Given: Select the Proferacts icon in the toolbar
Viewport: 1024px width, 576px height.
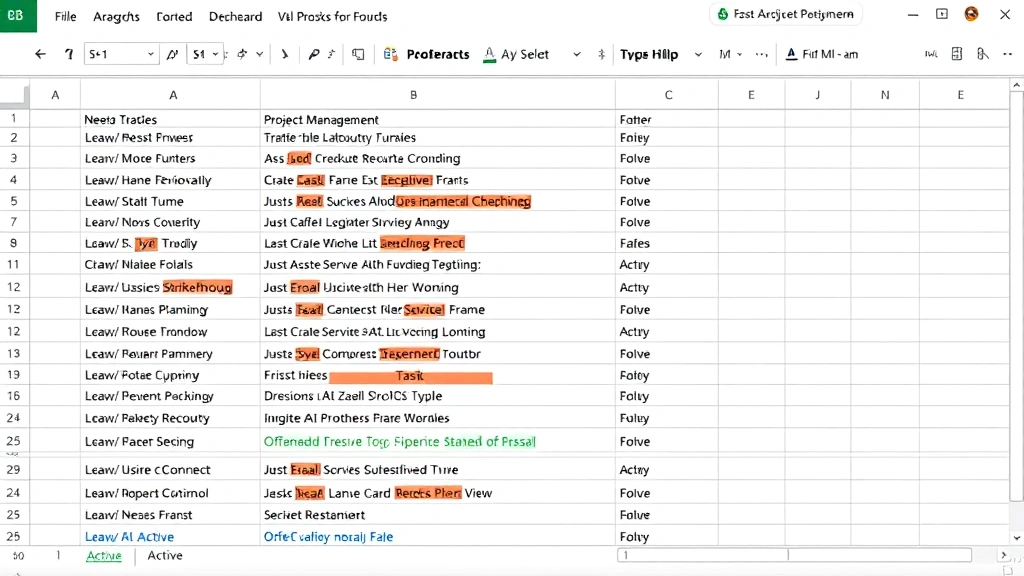Looking at the screenshot, I should [x=389, y=55].
